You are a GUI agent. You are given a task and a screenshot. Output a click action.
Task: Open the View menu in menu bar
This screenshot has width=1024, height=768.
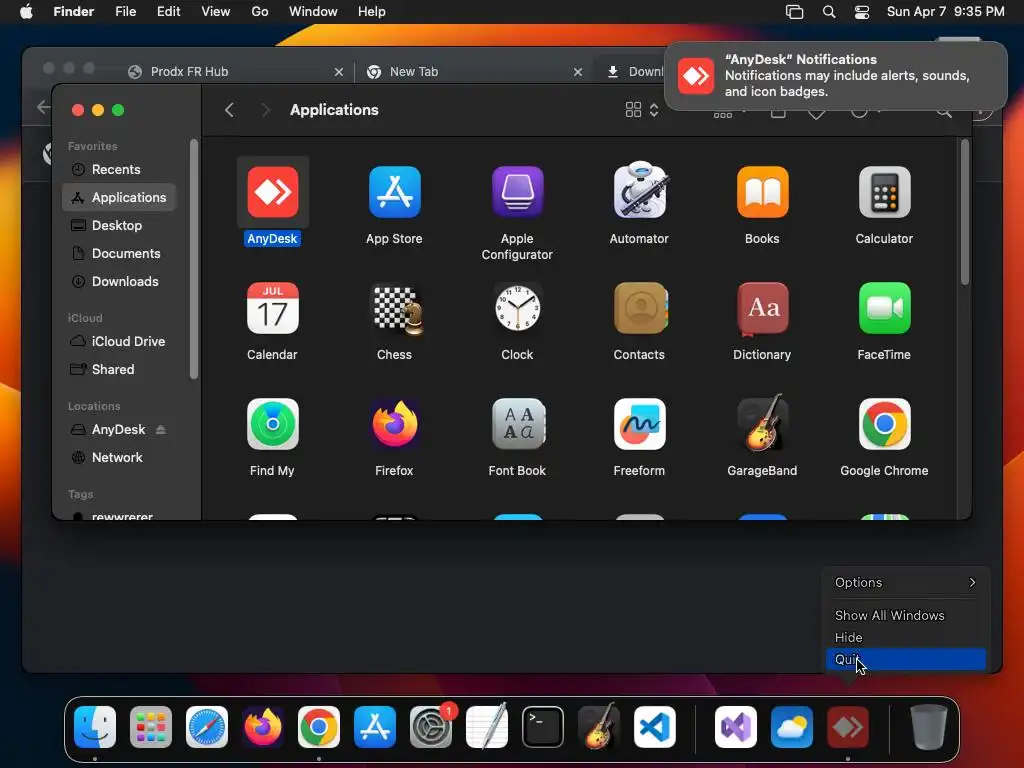coord(215,12)
